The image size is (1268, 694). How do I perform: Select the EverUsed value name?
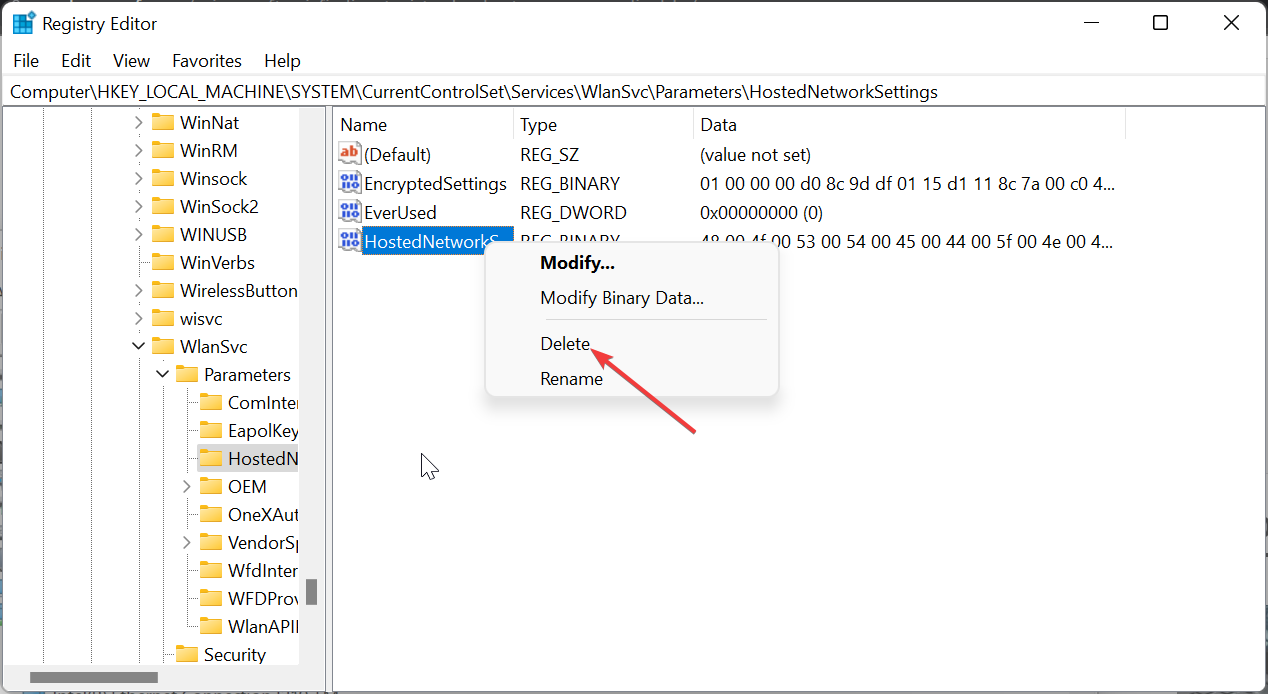click(x=400, y=212)
